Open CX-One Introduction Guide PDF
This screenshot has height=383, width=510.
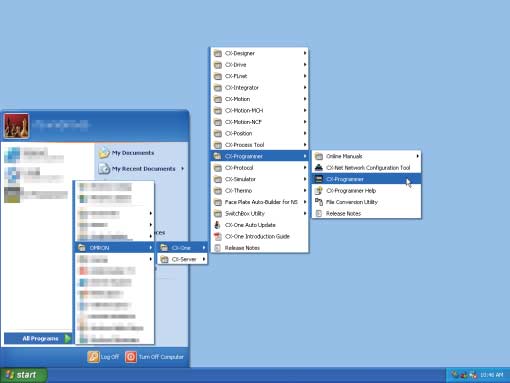pyautogui.click(x=260, y=236)
